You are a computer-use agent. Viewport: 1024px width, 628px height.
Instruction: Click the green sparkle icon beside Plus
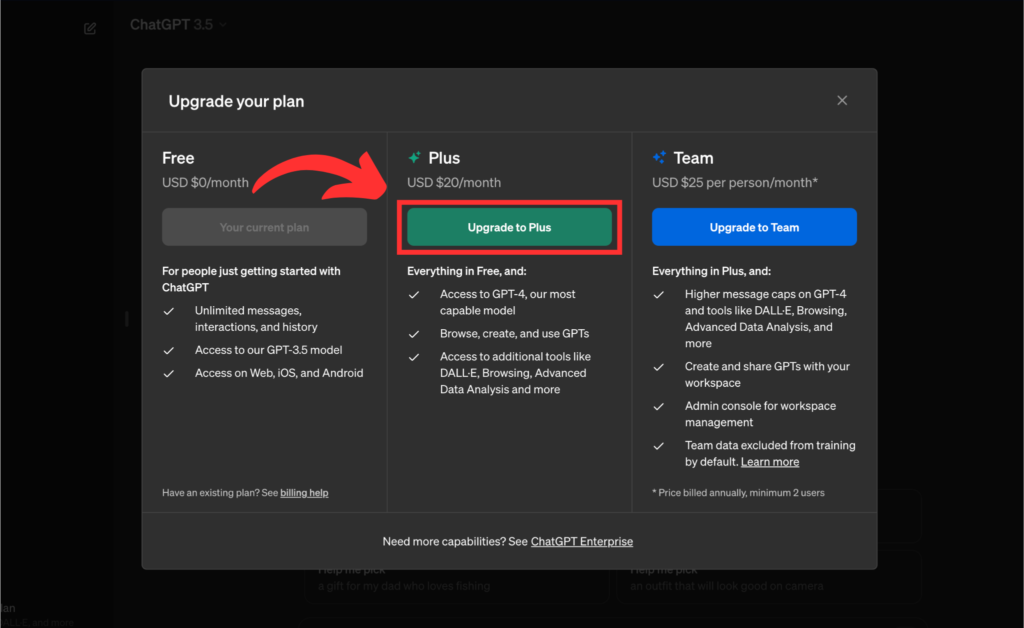click(414, 158)
